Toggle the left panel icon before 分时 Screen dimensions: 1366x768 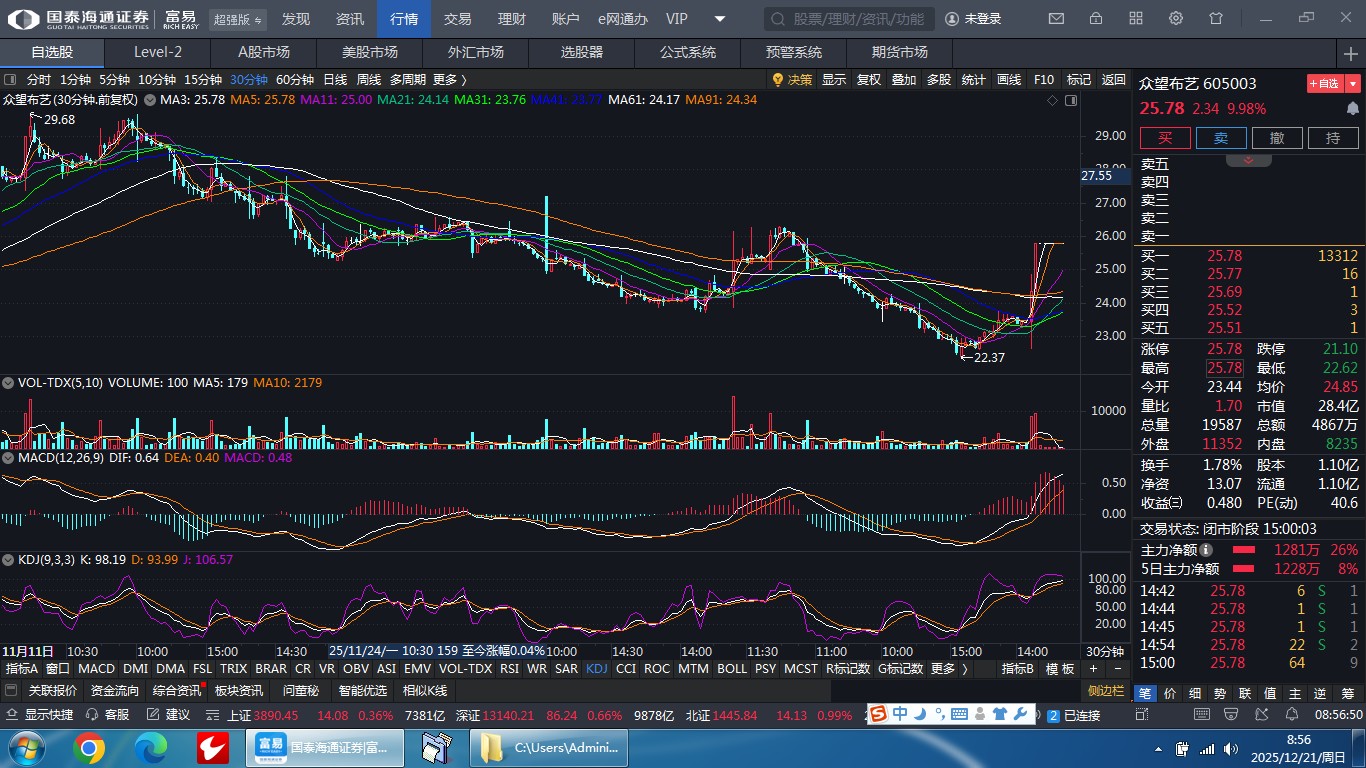pos(10,80)
